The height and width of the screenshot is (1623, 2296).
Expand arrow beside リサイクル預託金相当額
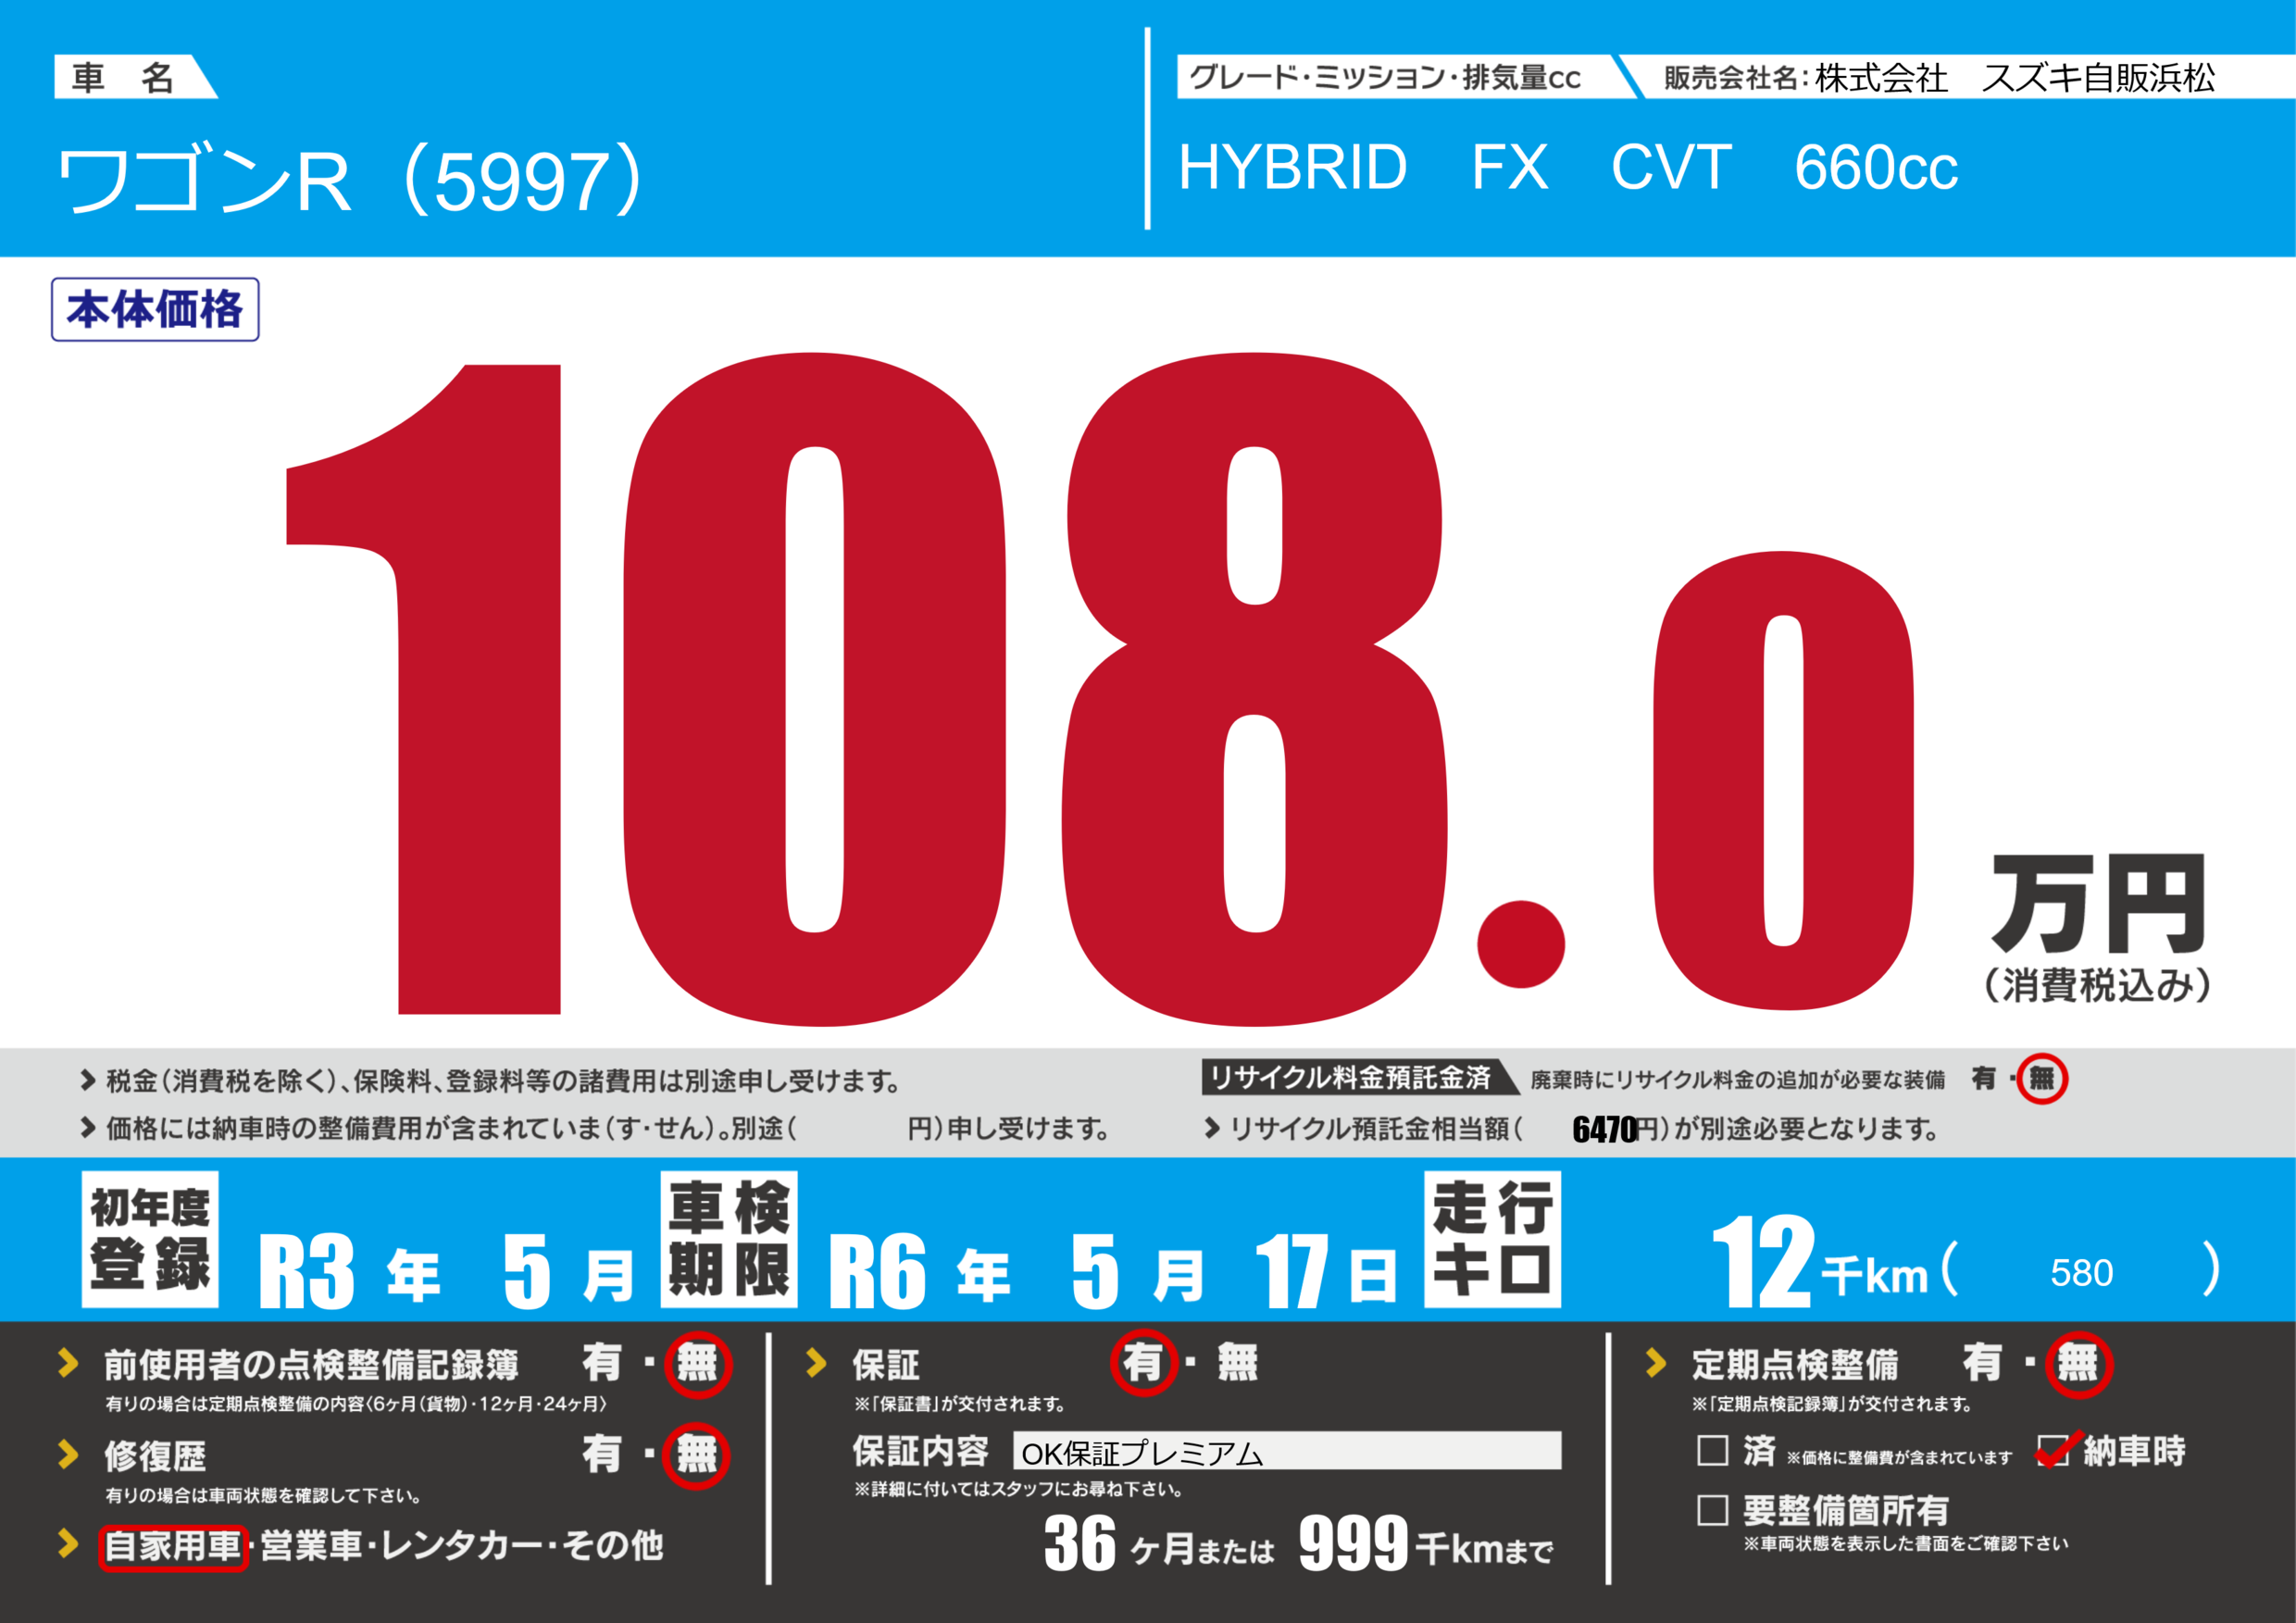tap(1212, 1128)
